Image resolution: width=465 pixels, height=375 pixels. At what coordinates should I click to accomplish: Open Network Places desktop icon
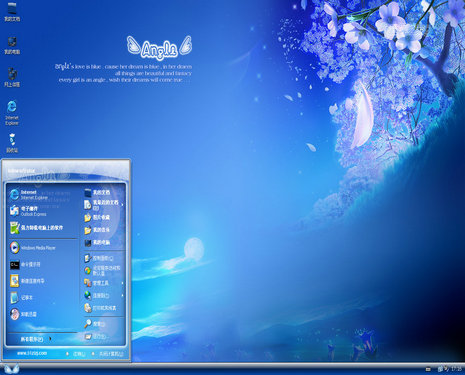pyautogui.click(x=12, y=77)
